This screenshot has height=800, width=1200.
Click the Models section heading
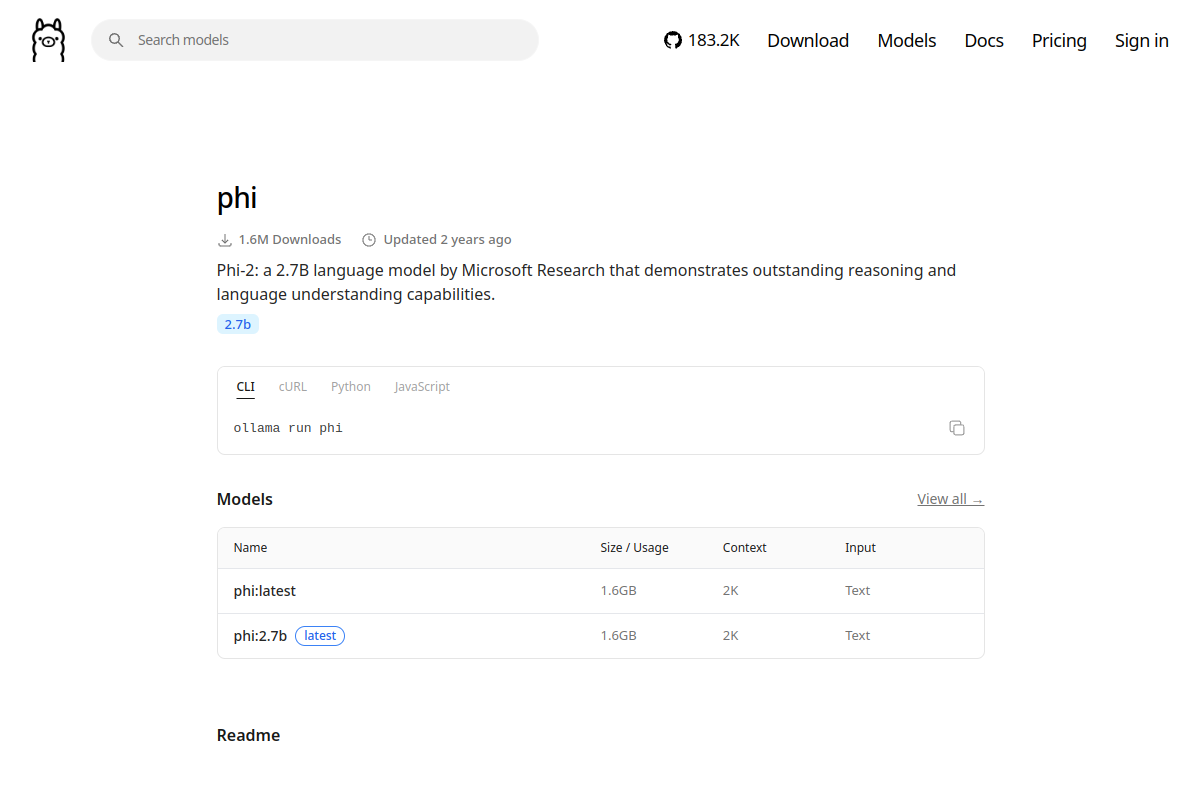(x=245, y=499)
